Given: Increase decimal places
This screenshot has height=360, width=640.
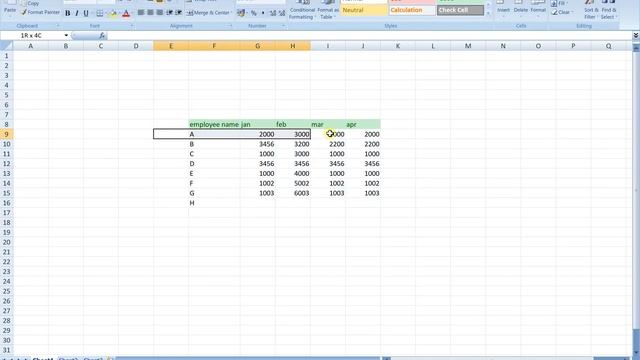Looking at the screenshot, I should pos(273,13).
